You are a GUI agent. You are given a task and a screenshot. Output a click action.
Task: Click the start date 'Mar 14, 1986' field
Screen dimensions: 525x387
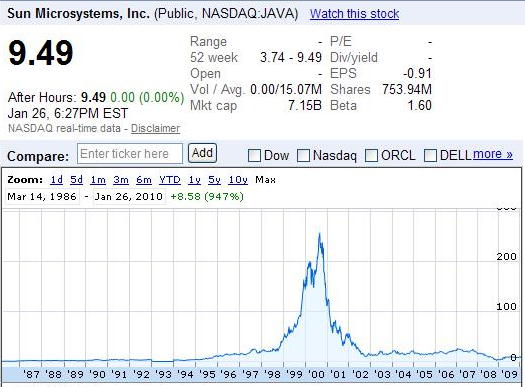(x=42, y=196)
